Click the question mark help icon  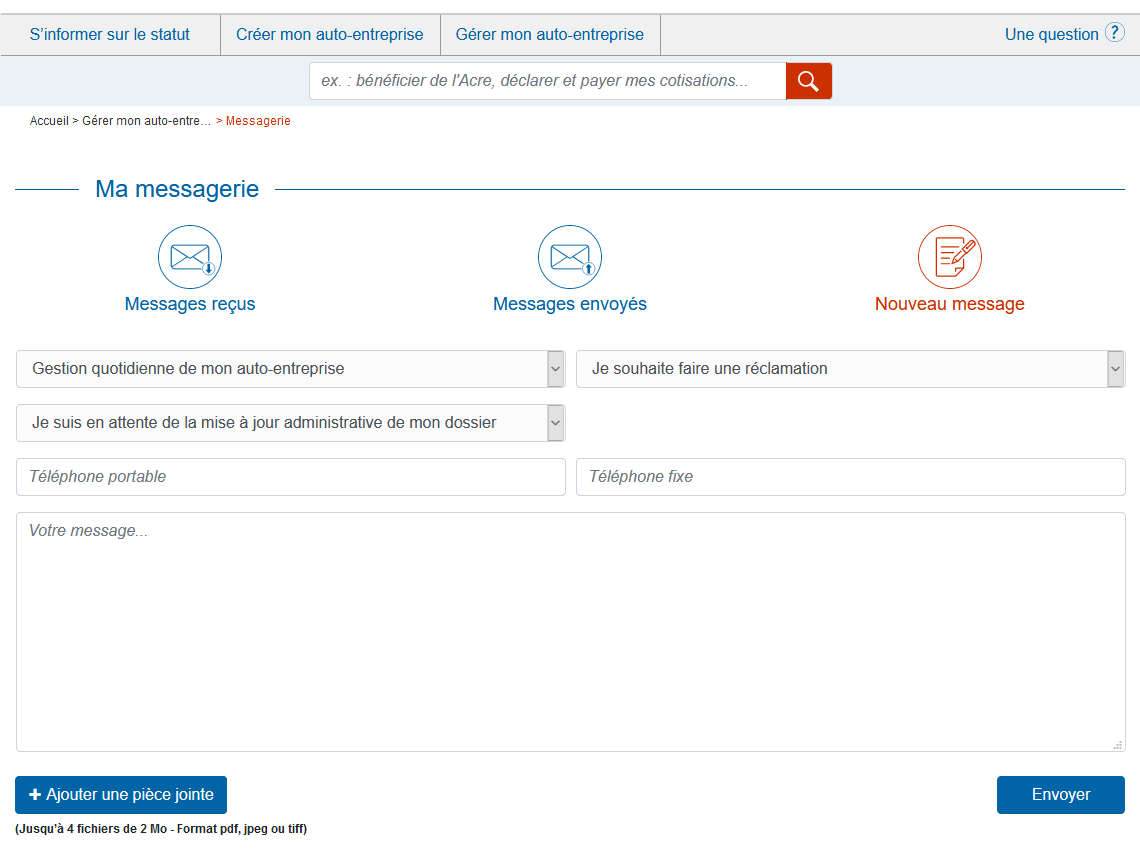point(1114,33)
